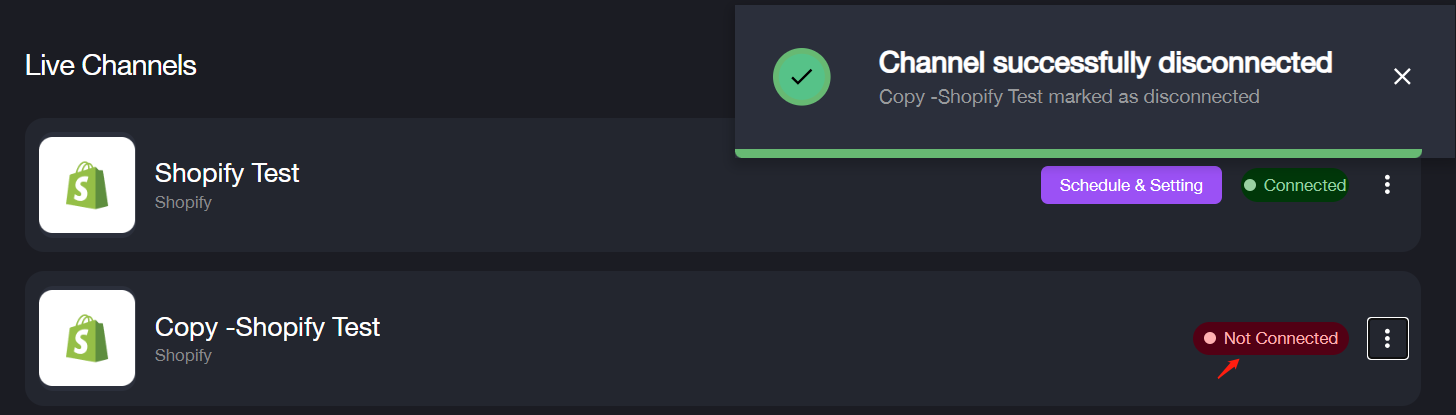The height and width of the screenshot is (415, 1456).
Task: Click the Shopify logo beside Shopify Test
Action: (x=87, y=185)
